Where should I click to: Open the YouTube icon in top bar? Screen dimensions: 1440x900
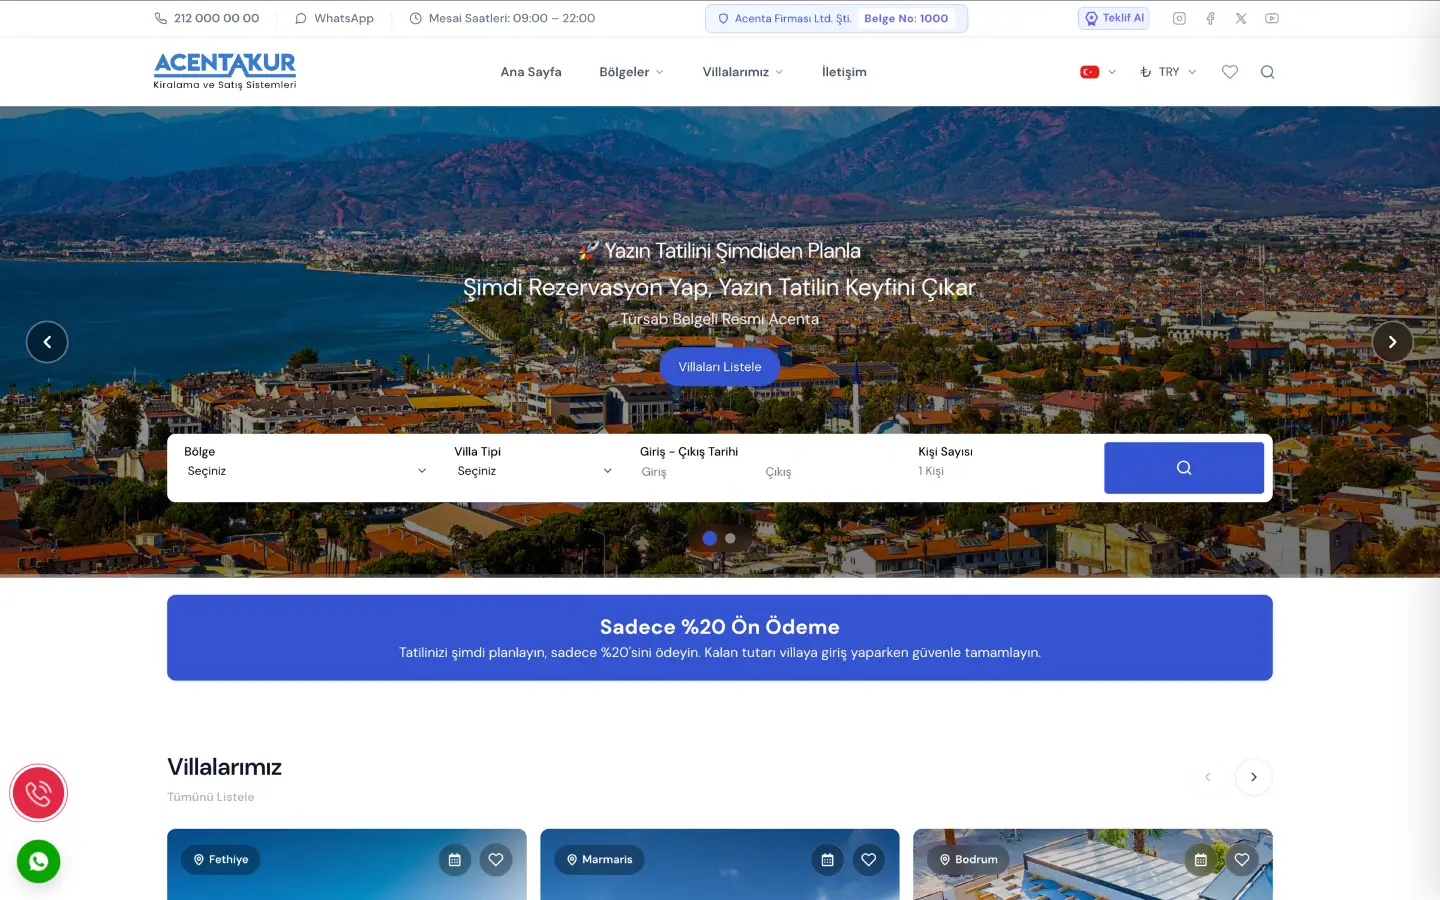(x=1271, y=18)
